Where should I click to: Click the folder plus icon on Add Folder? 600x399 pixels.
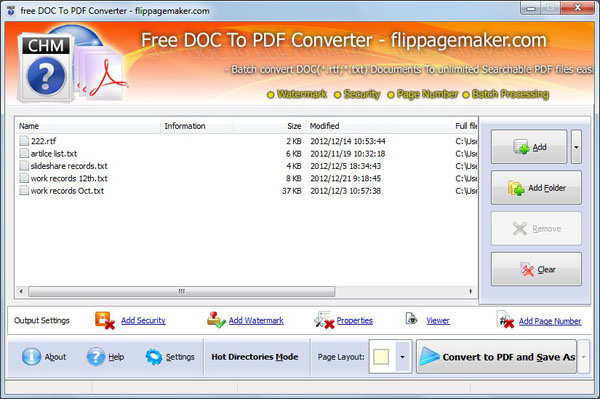[516, 188]
